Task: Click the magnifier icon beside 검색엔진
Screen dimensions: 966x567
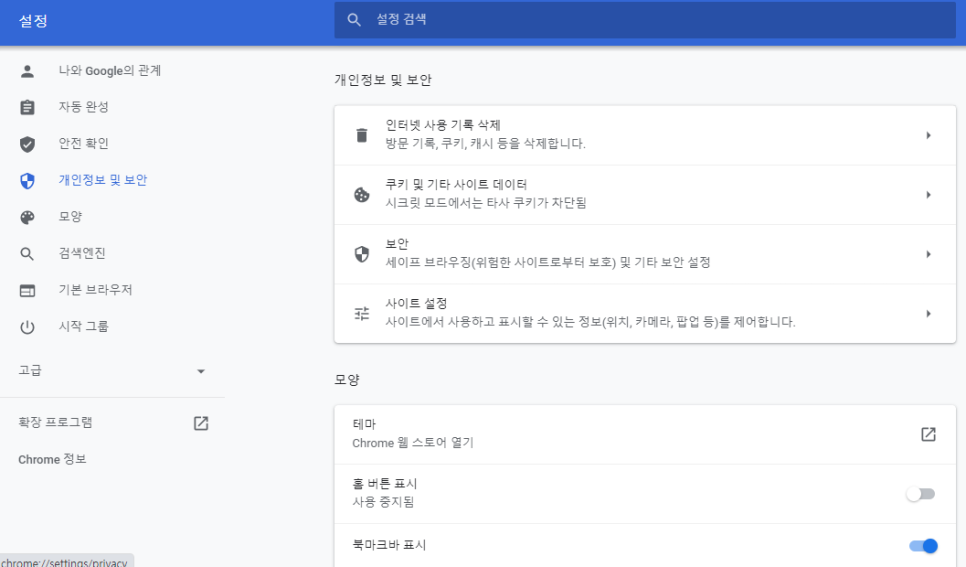Action: pyautogui.click(x=27, y=253)
